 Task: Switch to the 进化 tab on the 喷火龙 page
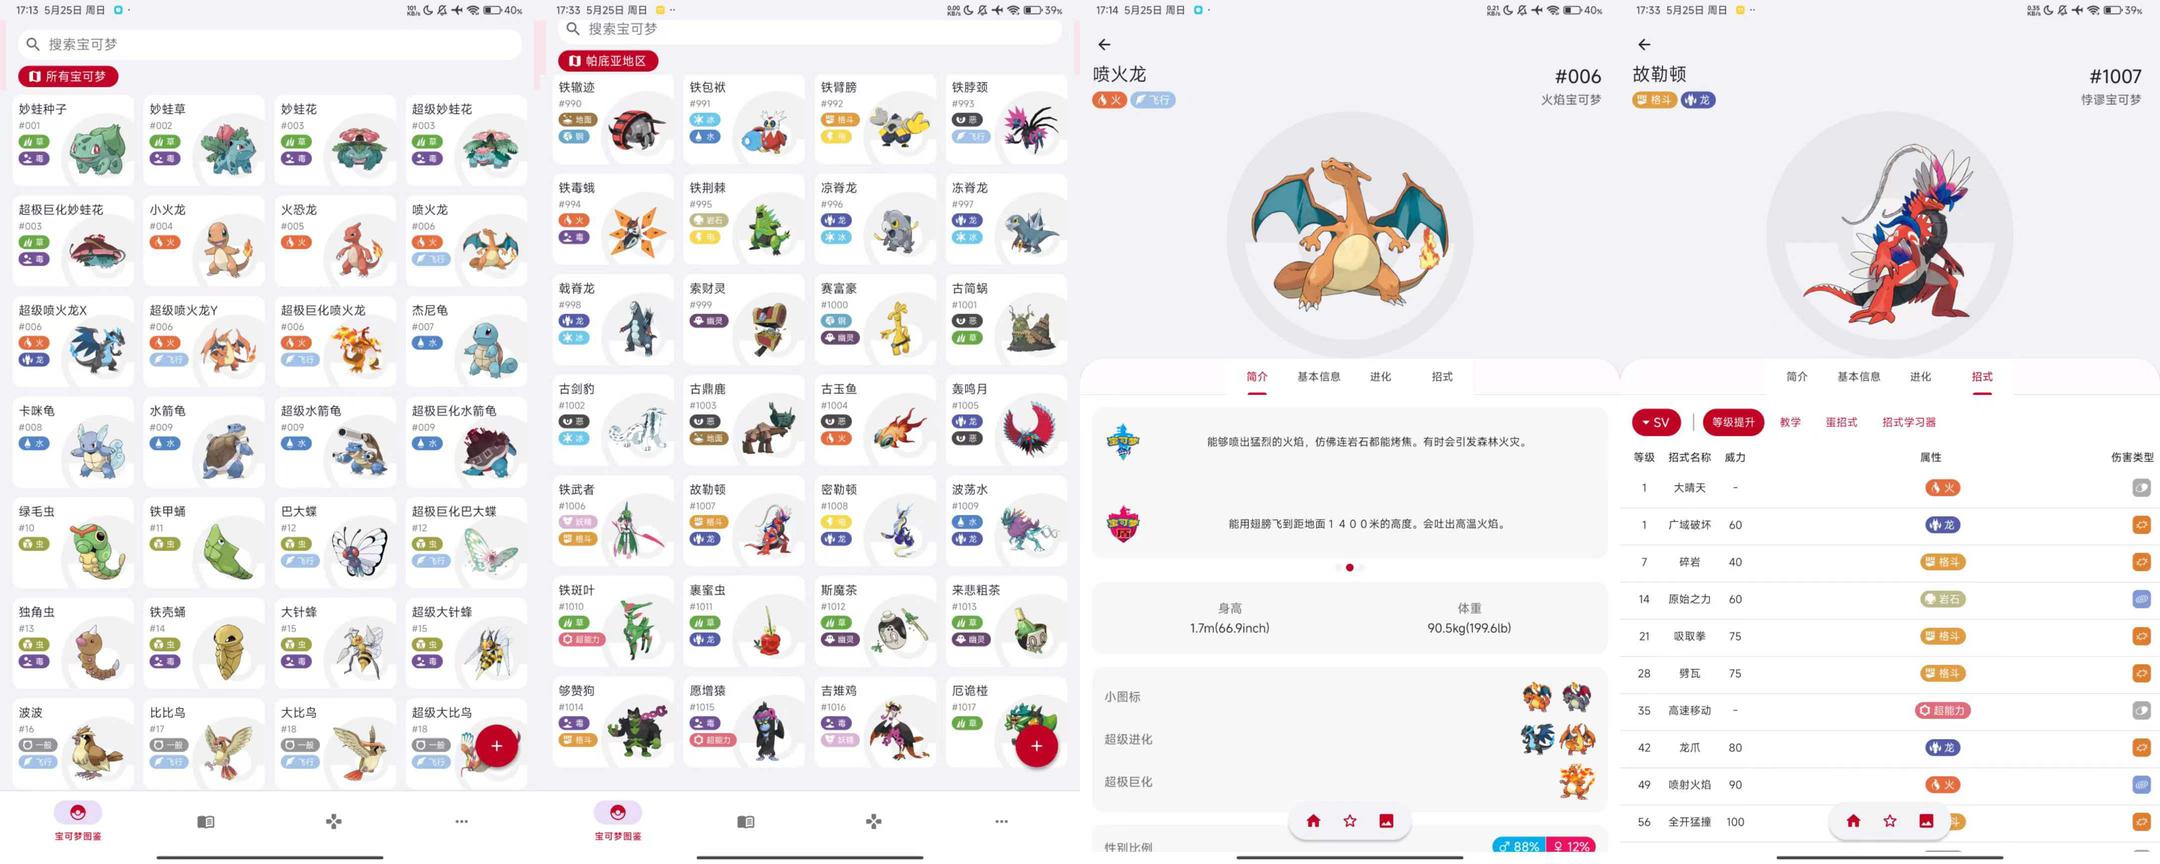tap(1380, 377)
